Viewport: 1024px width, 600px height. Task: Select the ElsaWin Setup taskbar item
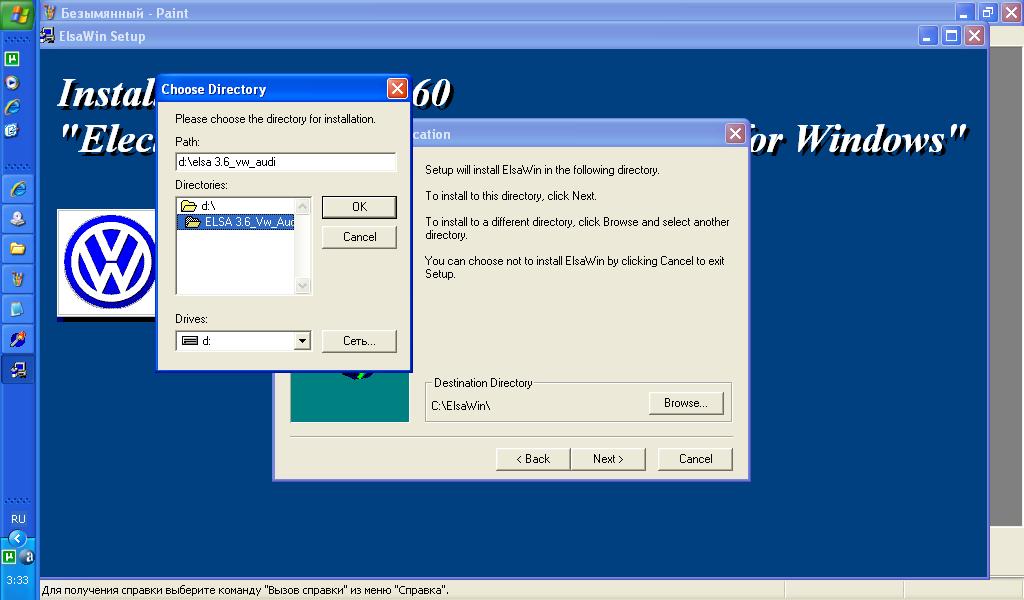[18, 370]
